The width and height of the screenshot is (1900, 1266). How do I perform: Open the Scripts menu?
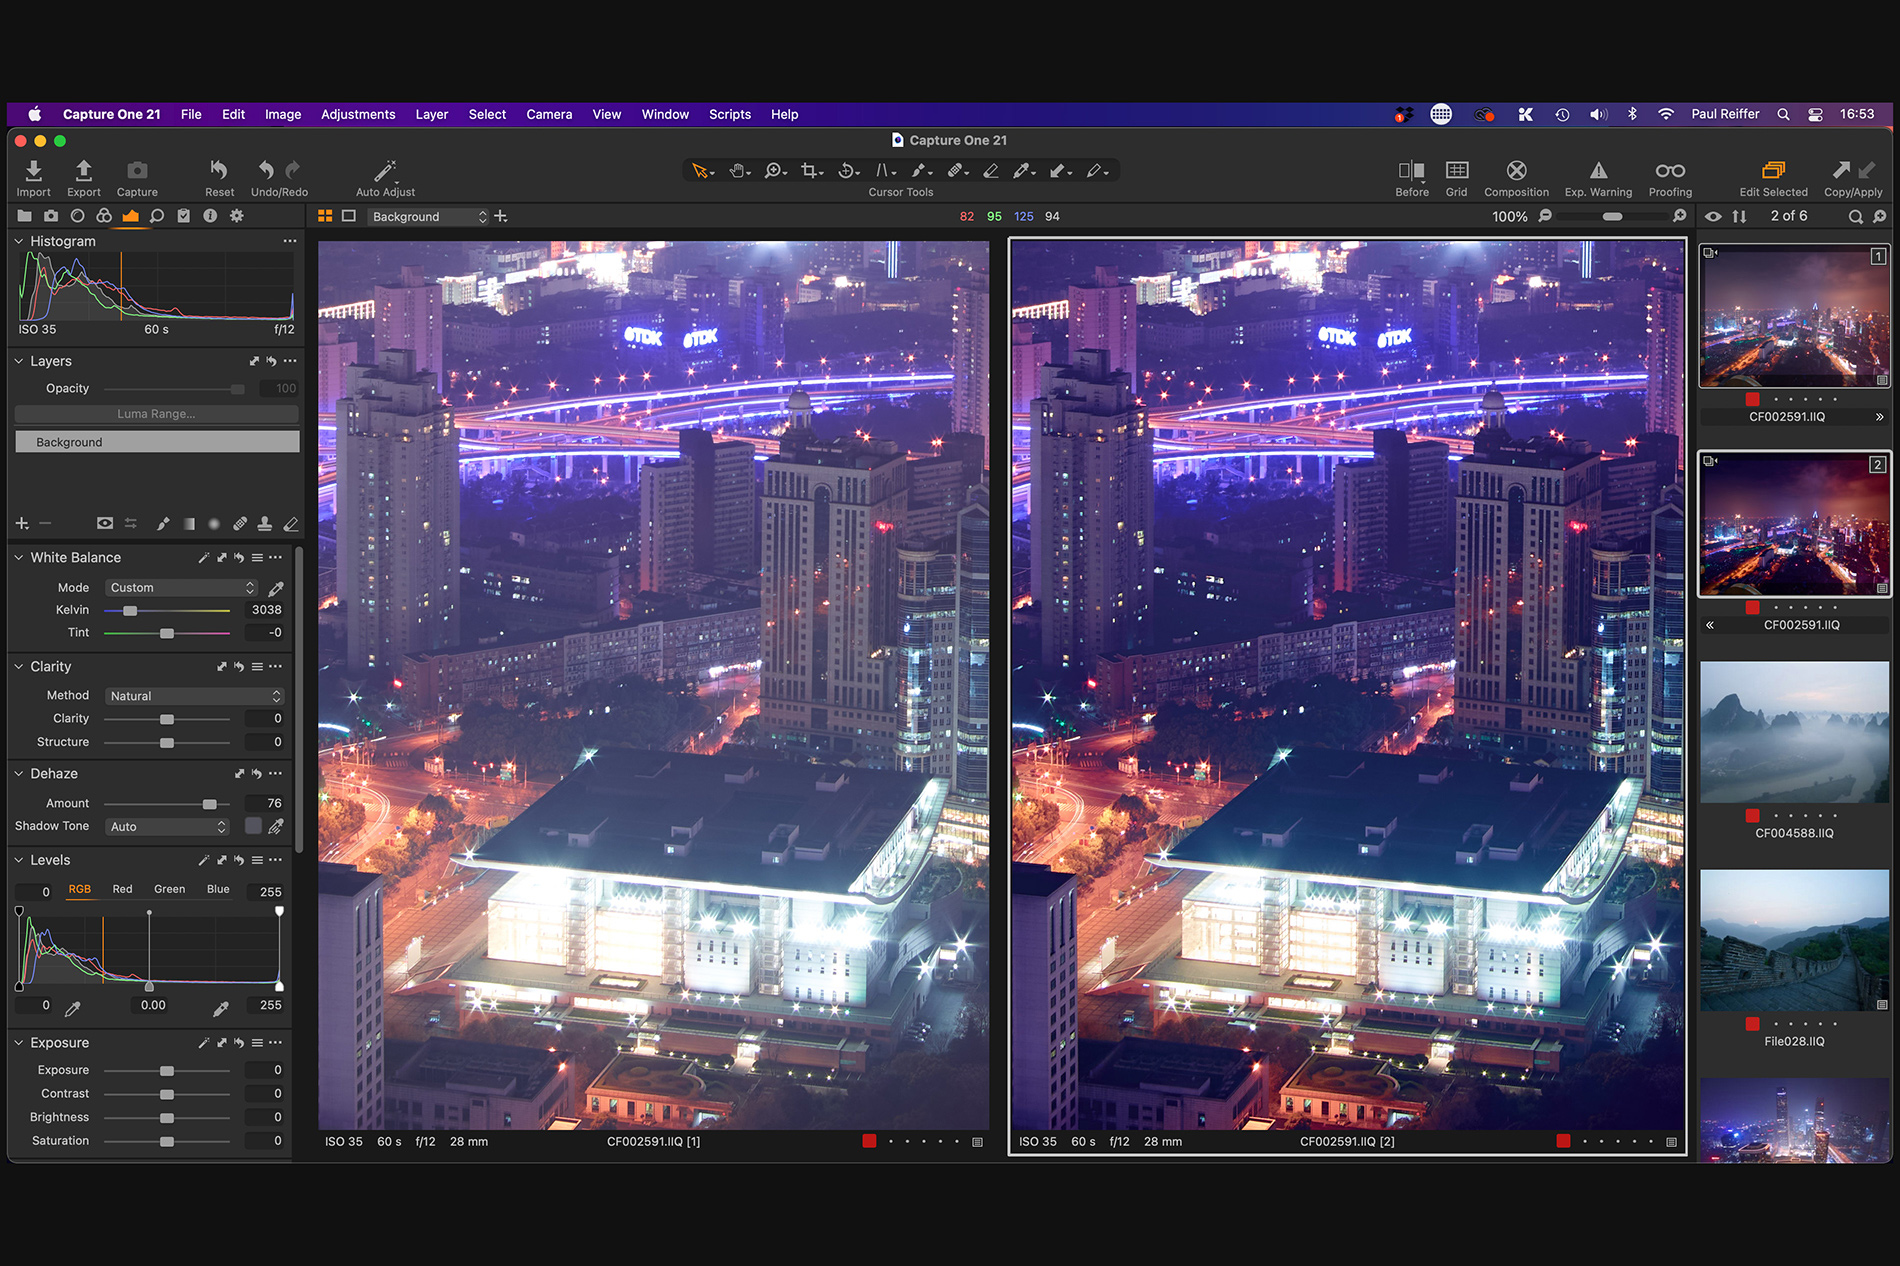click(730, 114)
